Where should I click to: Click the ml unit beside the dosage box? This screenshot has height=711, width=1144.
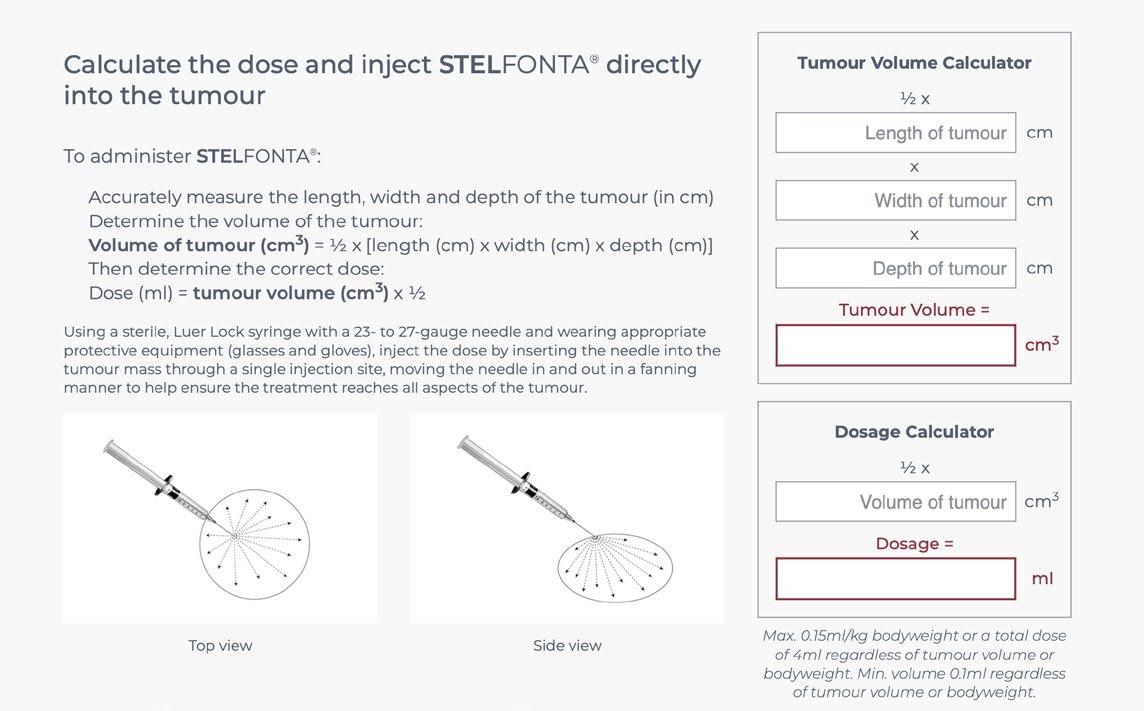(1042, 579)
